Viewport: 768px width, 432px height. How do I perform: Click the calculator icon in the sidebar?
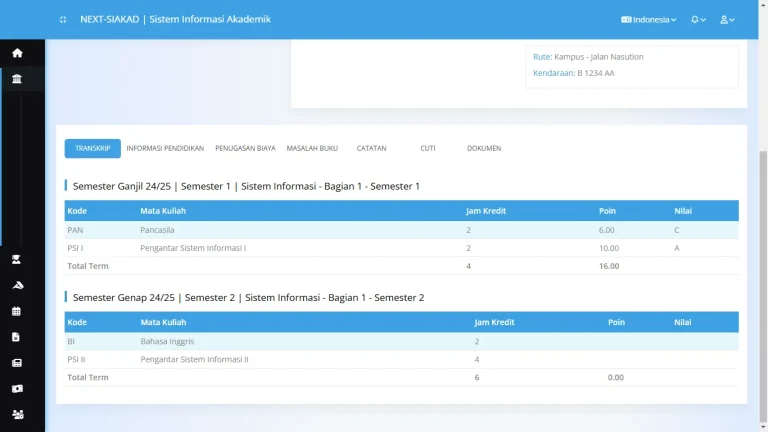coord(16,363)
